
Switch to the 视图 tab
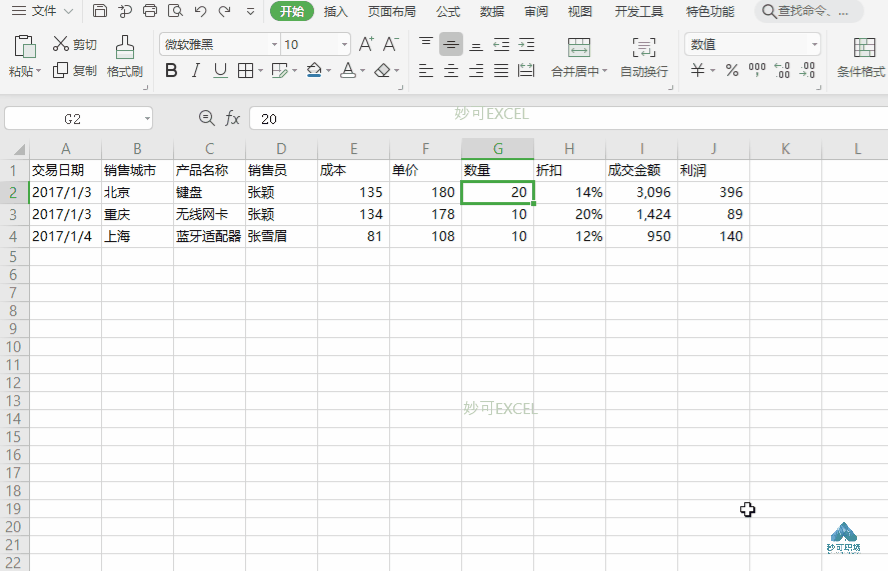579,11
